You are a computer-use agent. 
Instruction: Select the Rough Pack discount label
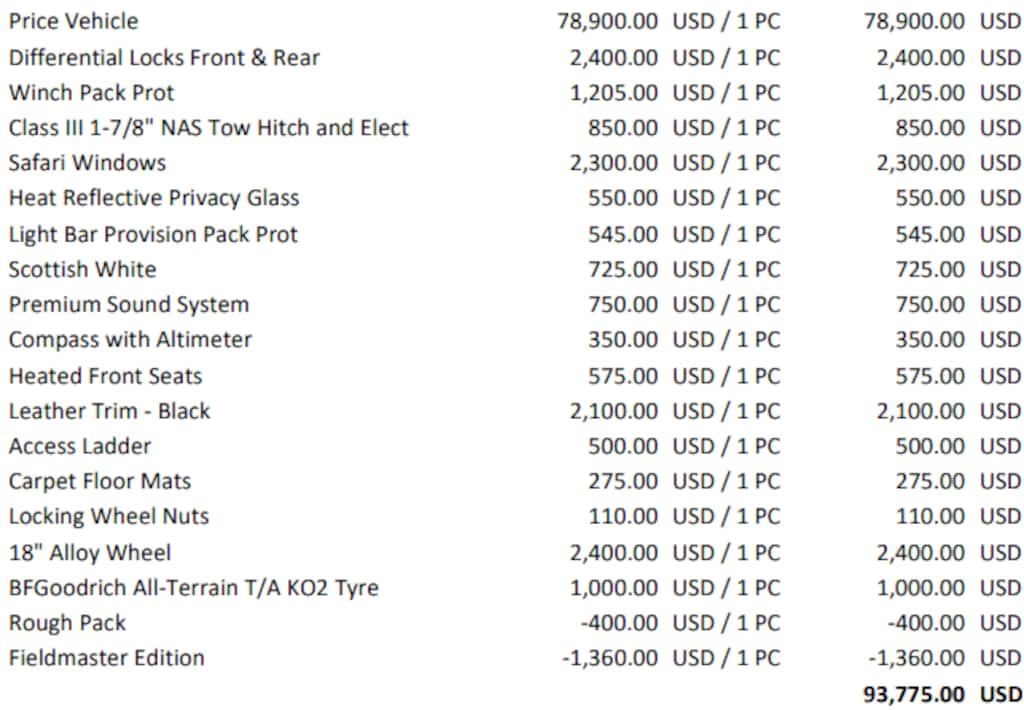67,623
